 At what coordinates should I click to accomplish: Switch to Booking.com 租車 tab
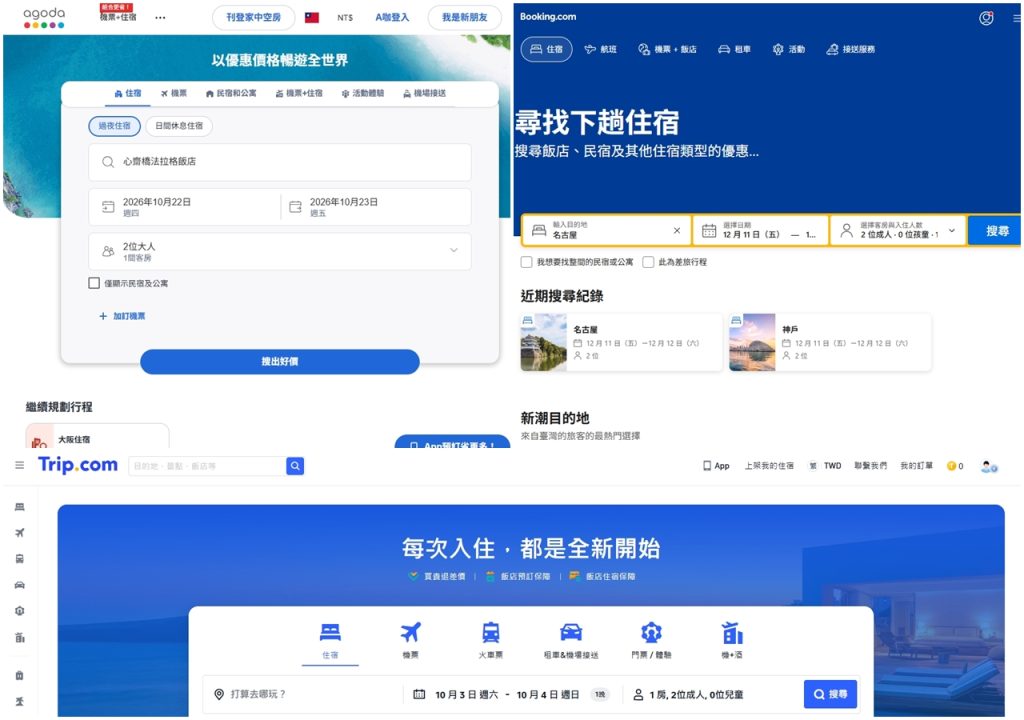pos(735,49)
